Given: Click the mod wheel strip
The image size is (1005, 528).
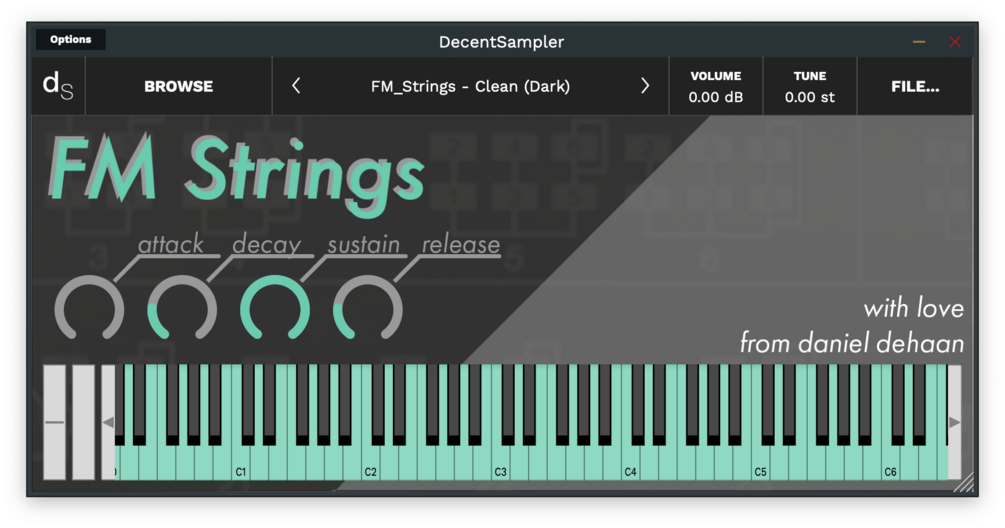Looking at the screenshot, I should tap(83, 422).
